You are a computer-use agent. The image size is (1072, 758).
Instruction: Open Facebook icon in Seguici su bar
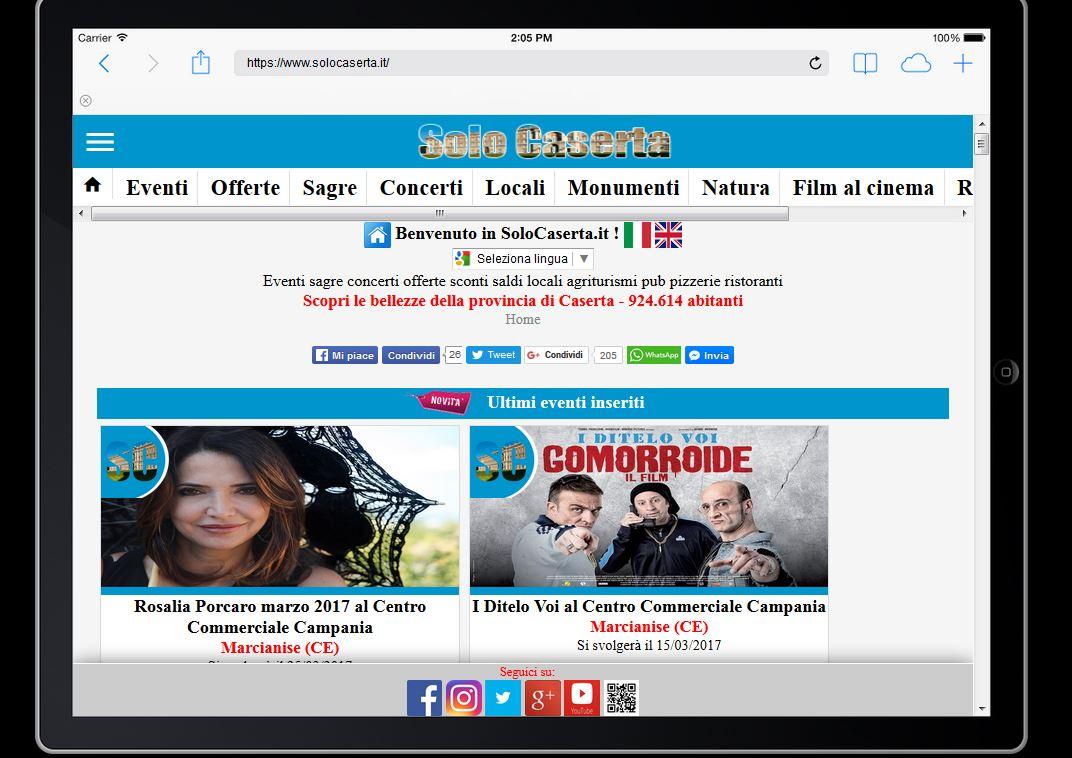tap(424, 698)
